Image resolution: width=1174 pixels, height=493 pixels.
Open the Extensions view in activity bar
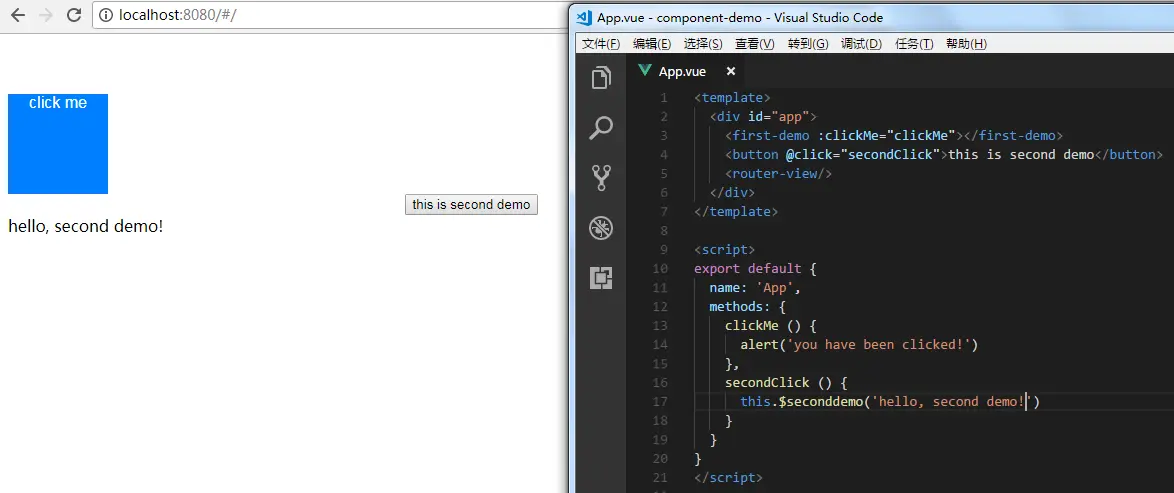(x=601, y=278)
